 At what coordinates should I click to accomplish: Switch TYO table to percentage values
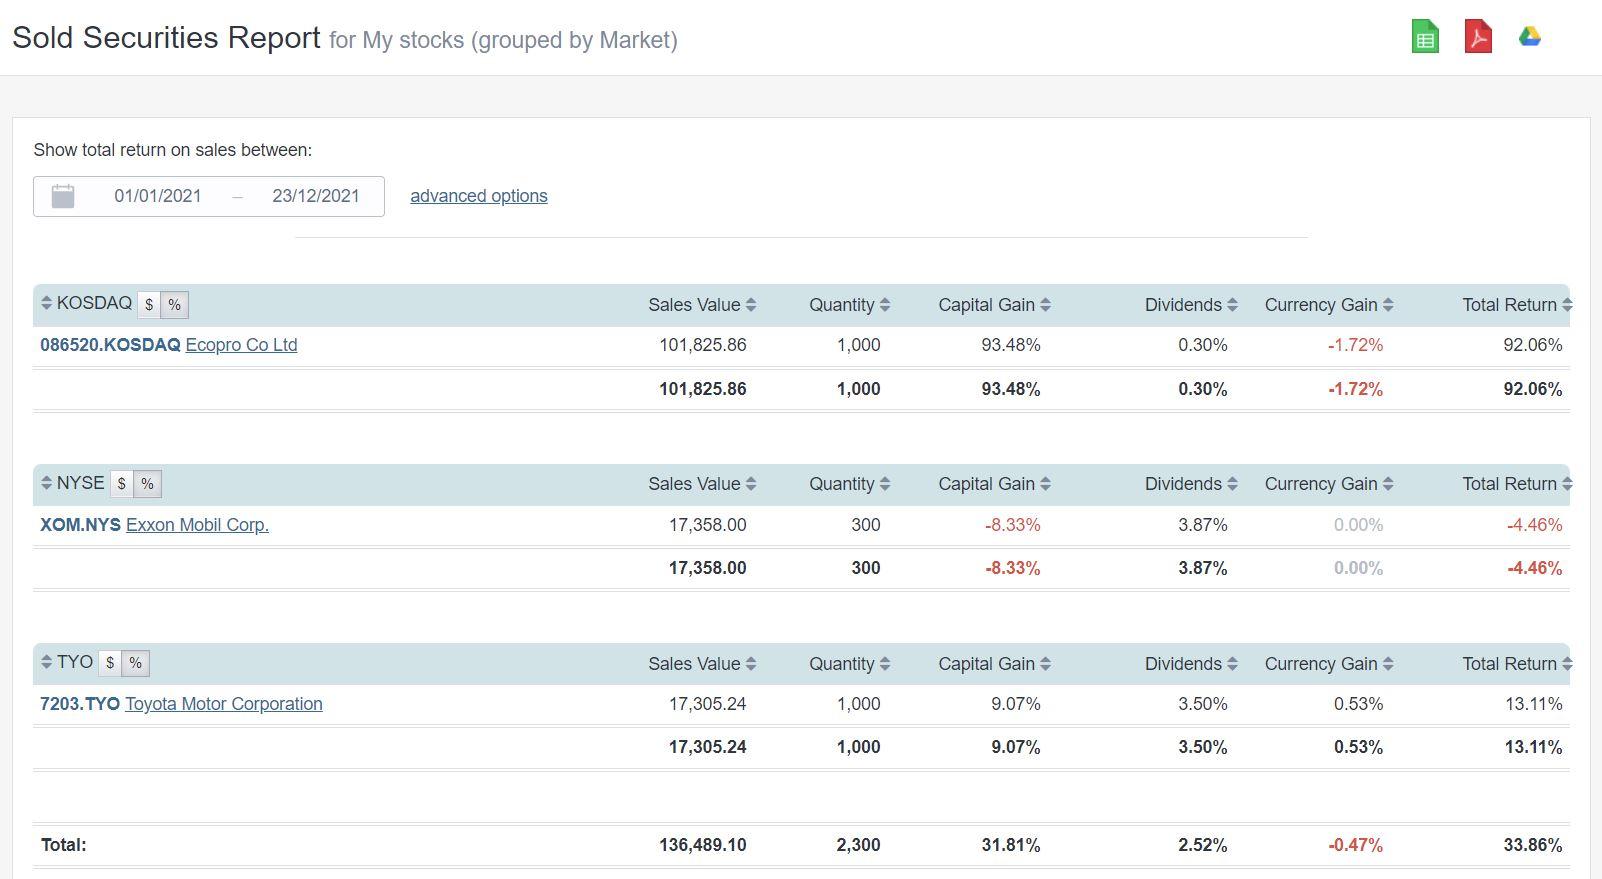coord(135,663)
